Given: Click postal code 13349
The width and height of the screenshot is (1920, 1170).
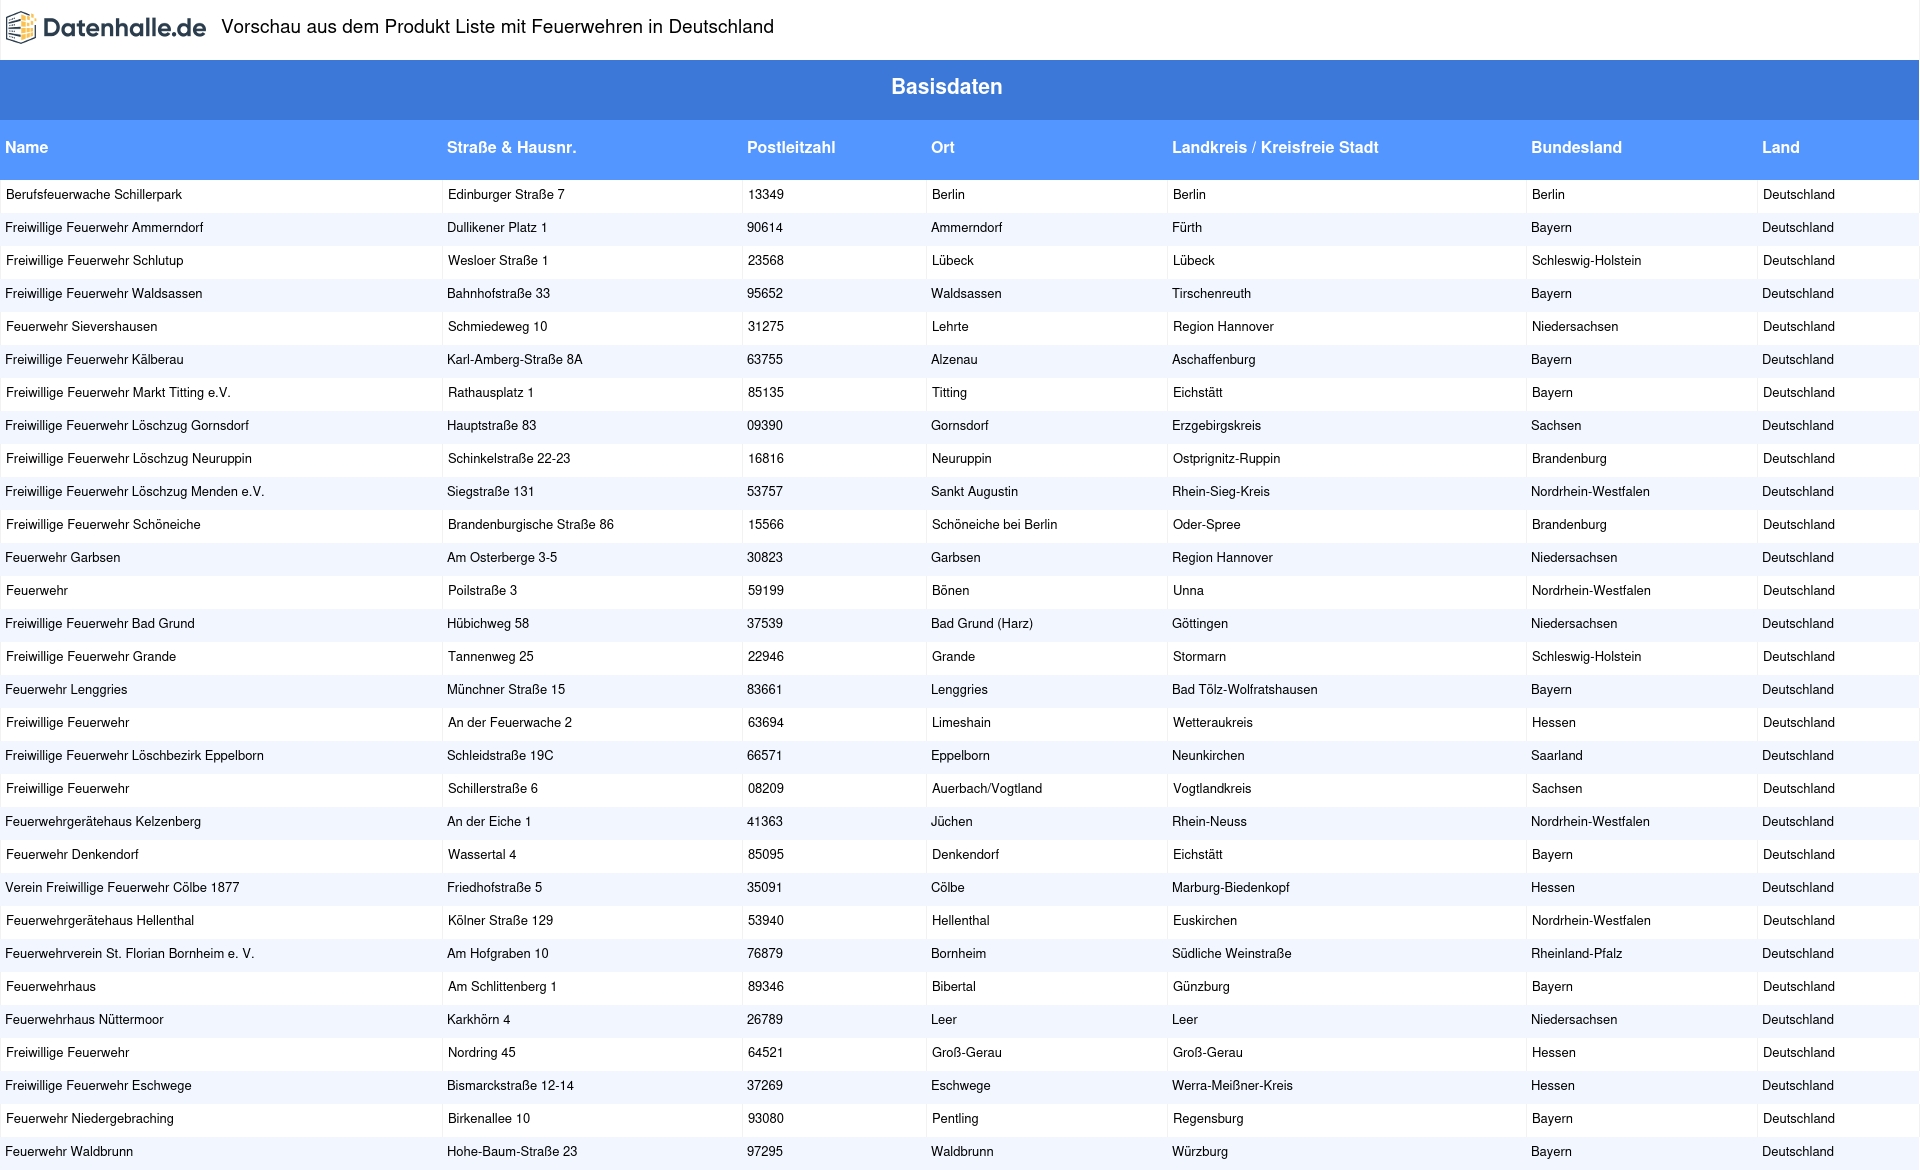Looking at the screenshot, I should (x=766, y=195).
